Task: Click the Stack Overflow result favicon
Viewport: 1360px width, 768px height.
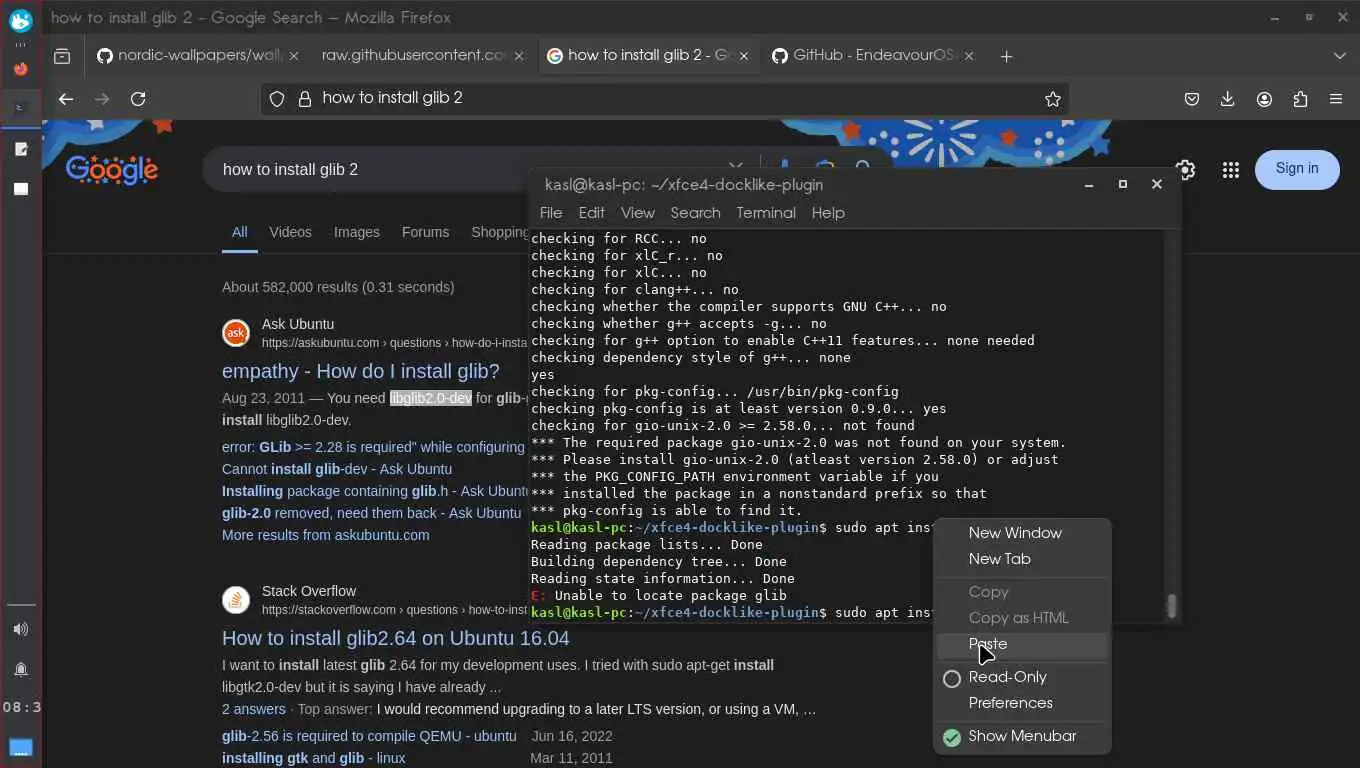Action: (236, 600)
